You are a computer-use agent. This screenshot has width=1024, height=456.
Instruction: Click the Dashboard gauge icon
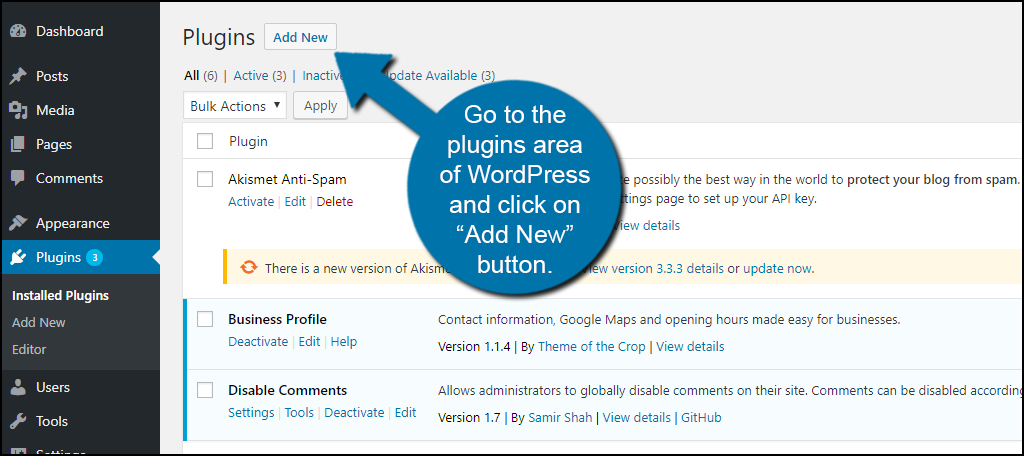18,32
